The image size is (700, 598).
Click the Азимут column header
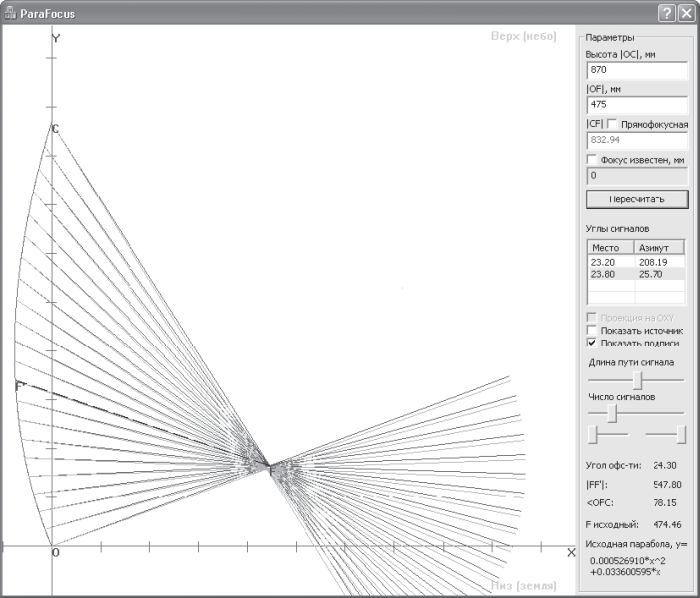tap(659, 247)
